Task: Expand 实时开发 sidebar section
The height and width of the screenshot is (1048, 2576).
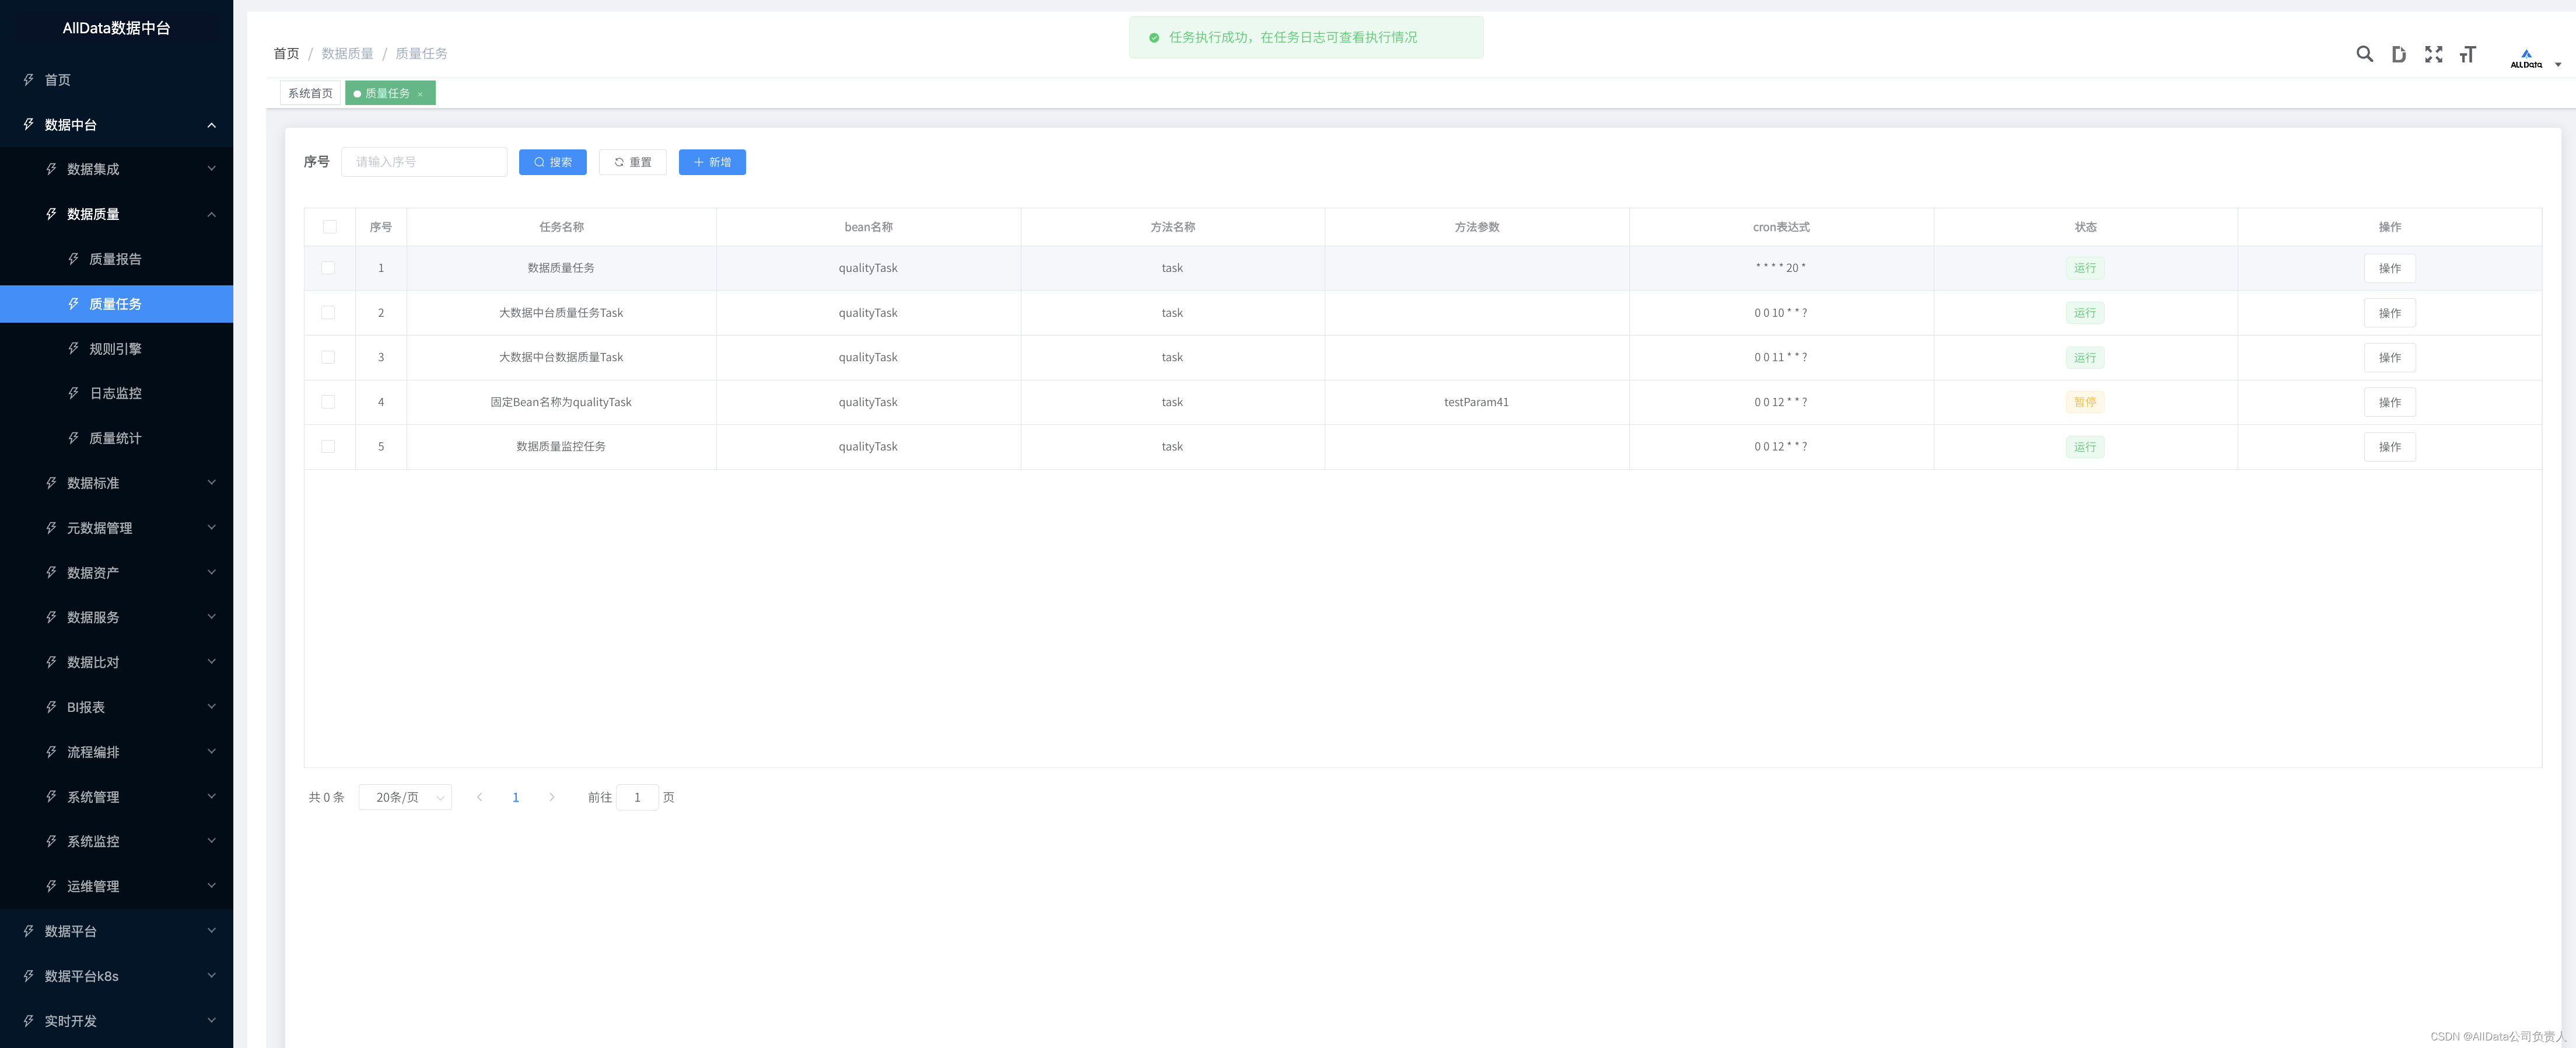Action: (x=116, y=1021)
